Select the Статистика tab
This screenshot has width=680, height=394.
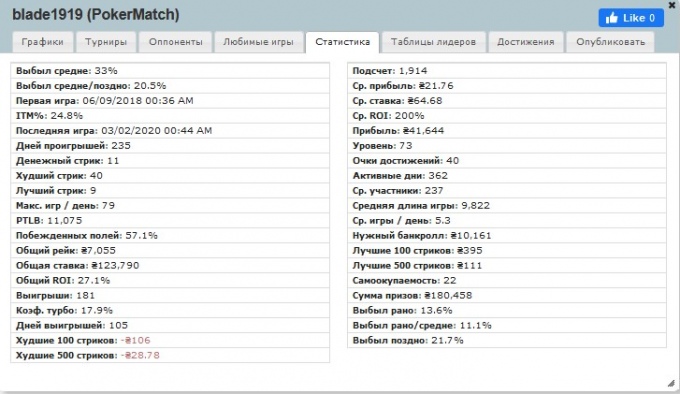[x=342, y=42]
